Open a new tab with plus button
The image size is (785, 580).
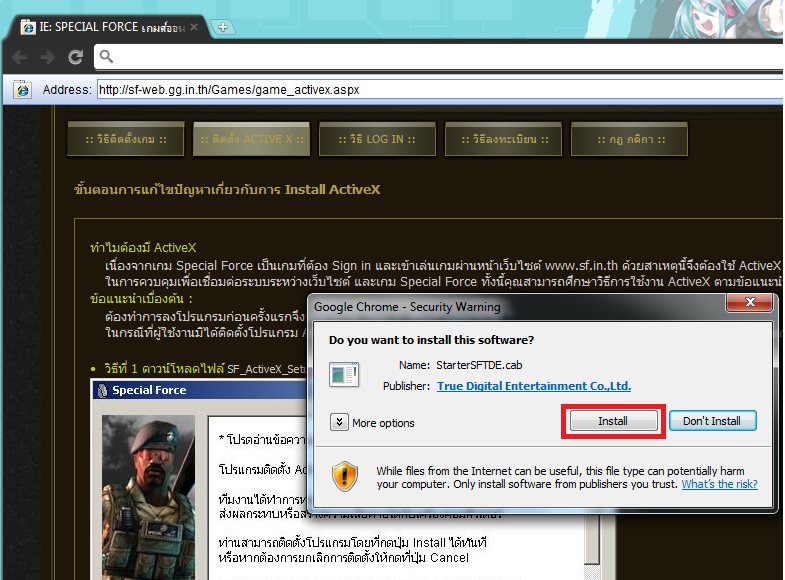click(223, 27)
